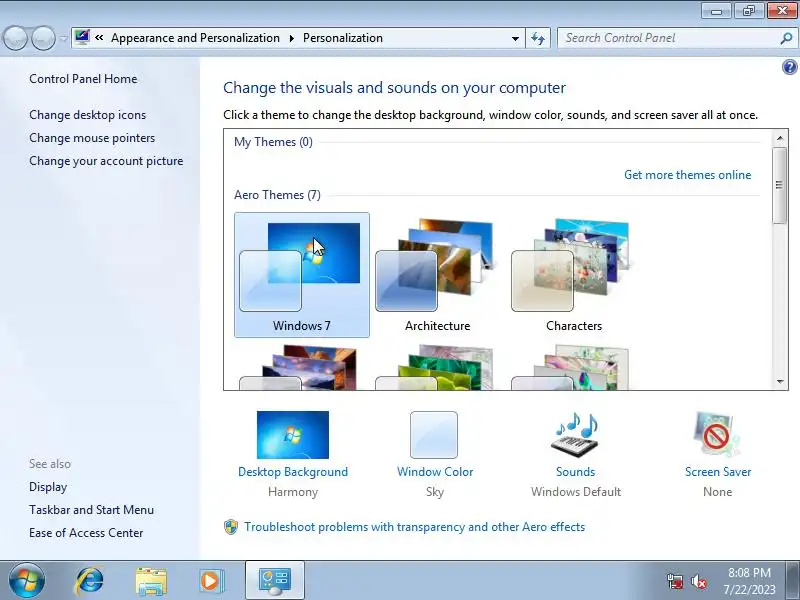The image size is (800, 600).
Task: Expand the double-chevron breadcrumb overflow
Action: 99,38
